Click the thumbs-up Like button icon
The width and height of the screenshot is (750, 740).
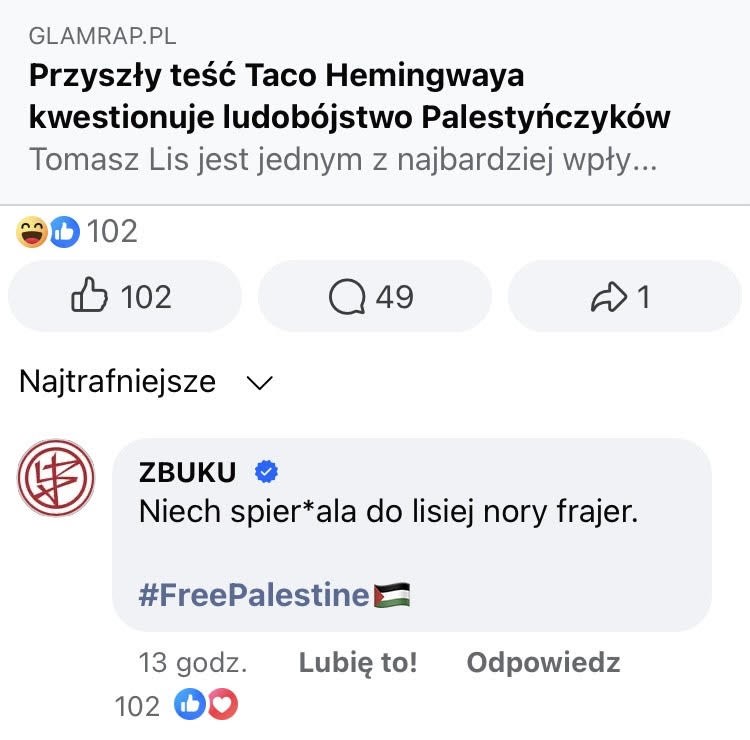tap(91, 297)
